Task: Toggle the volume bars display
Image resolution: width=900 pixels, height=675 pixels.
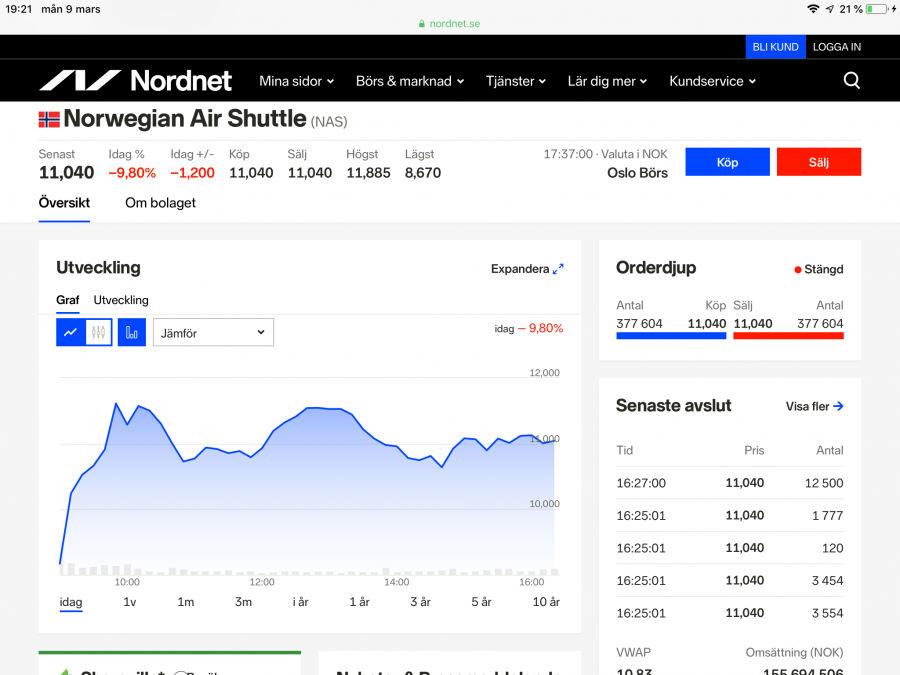Action: click(x=132, y=332)
